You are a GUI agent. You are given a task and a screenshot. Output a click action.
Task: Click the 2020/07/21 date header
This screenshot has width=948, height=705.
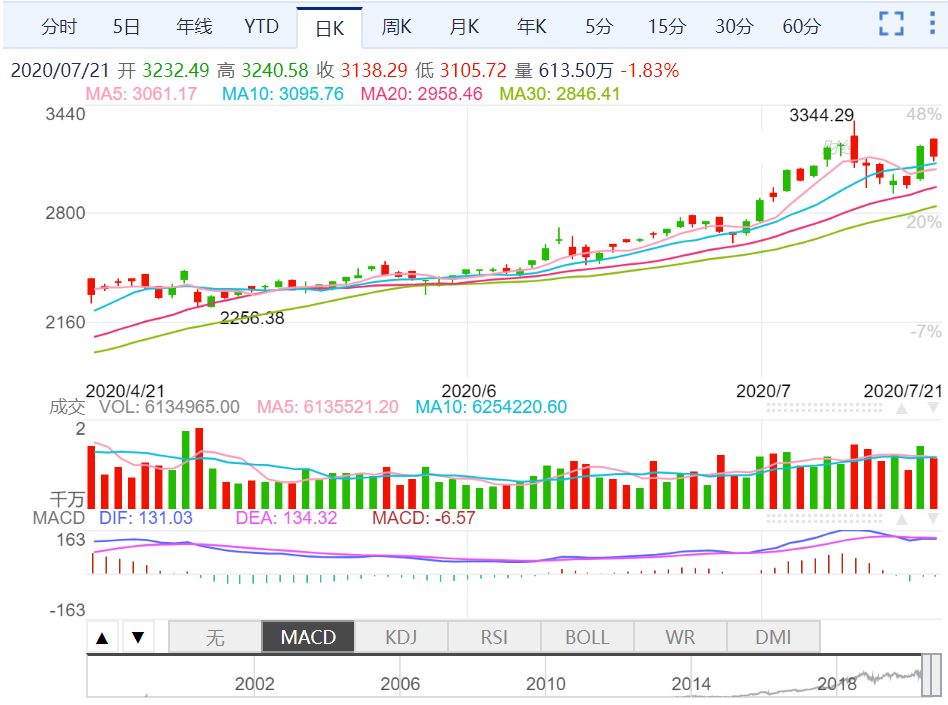point(60,70)
